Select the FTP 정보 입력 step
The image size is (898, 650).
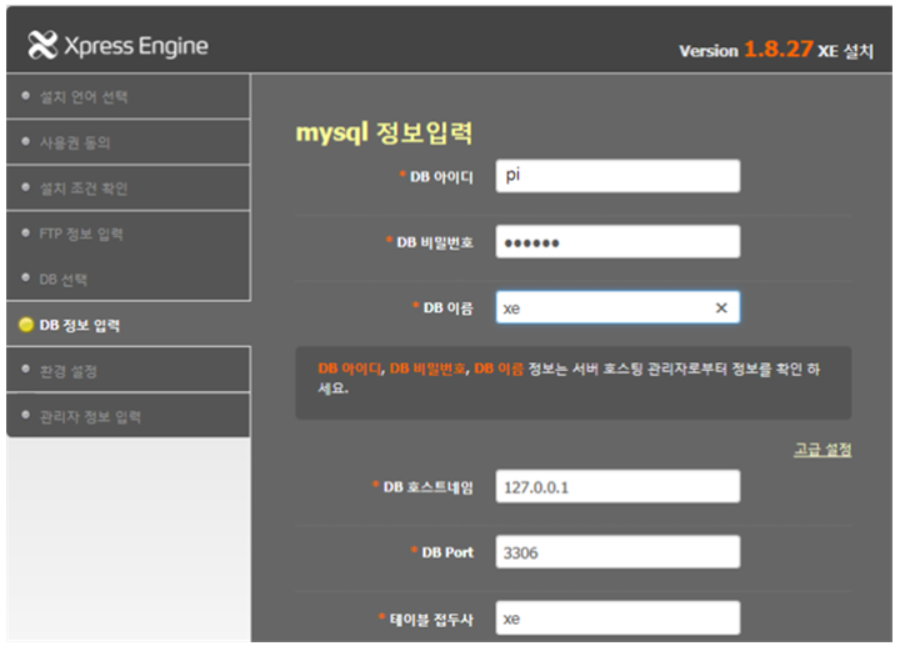[x=128, y=234]
